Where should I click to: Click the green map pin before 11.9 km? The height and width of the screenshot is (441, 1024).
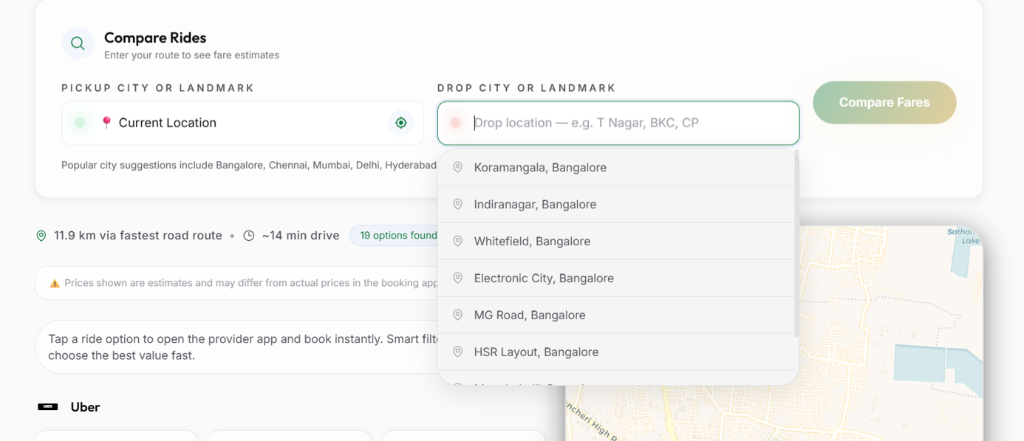pos(41,236)
